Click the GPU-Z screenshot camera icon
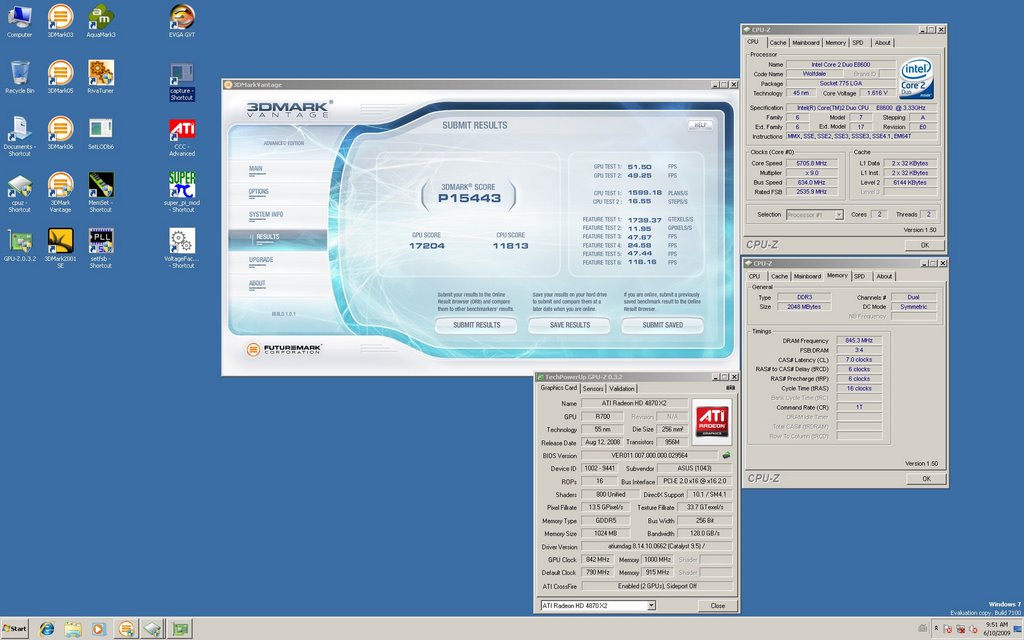 730,388
